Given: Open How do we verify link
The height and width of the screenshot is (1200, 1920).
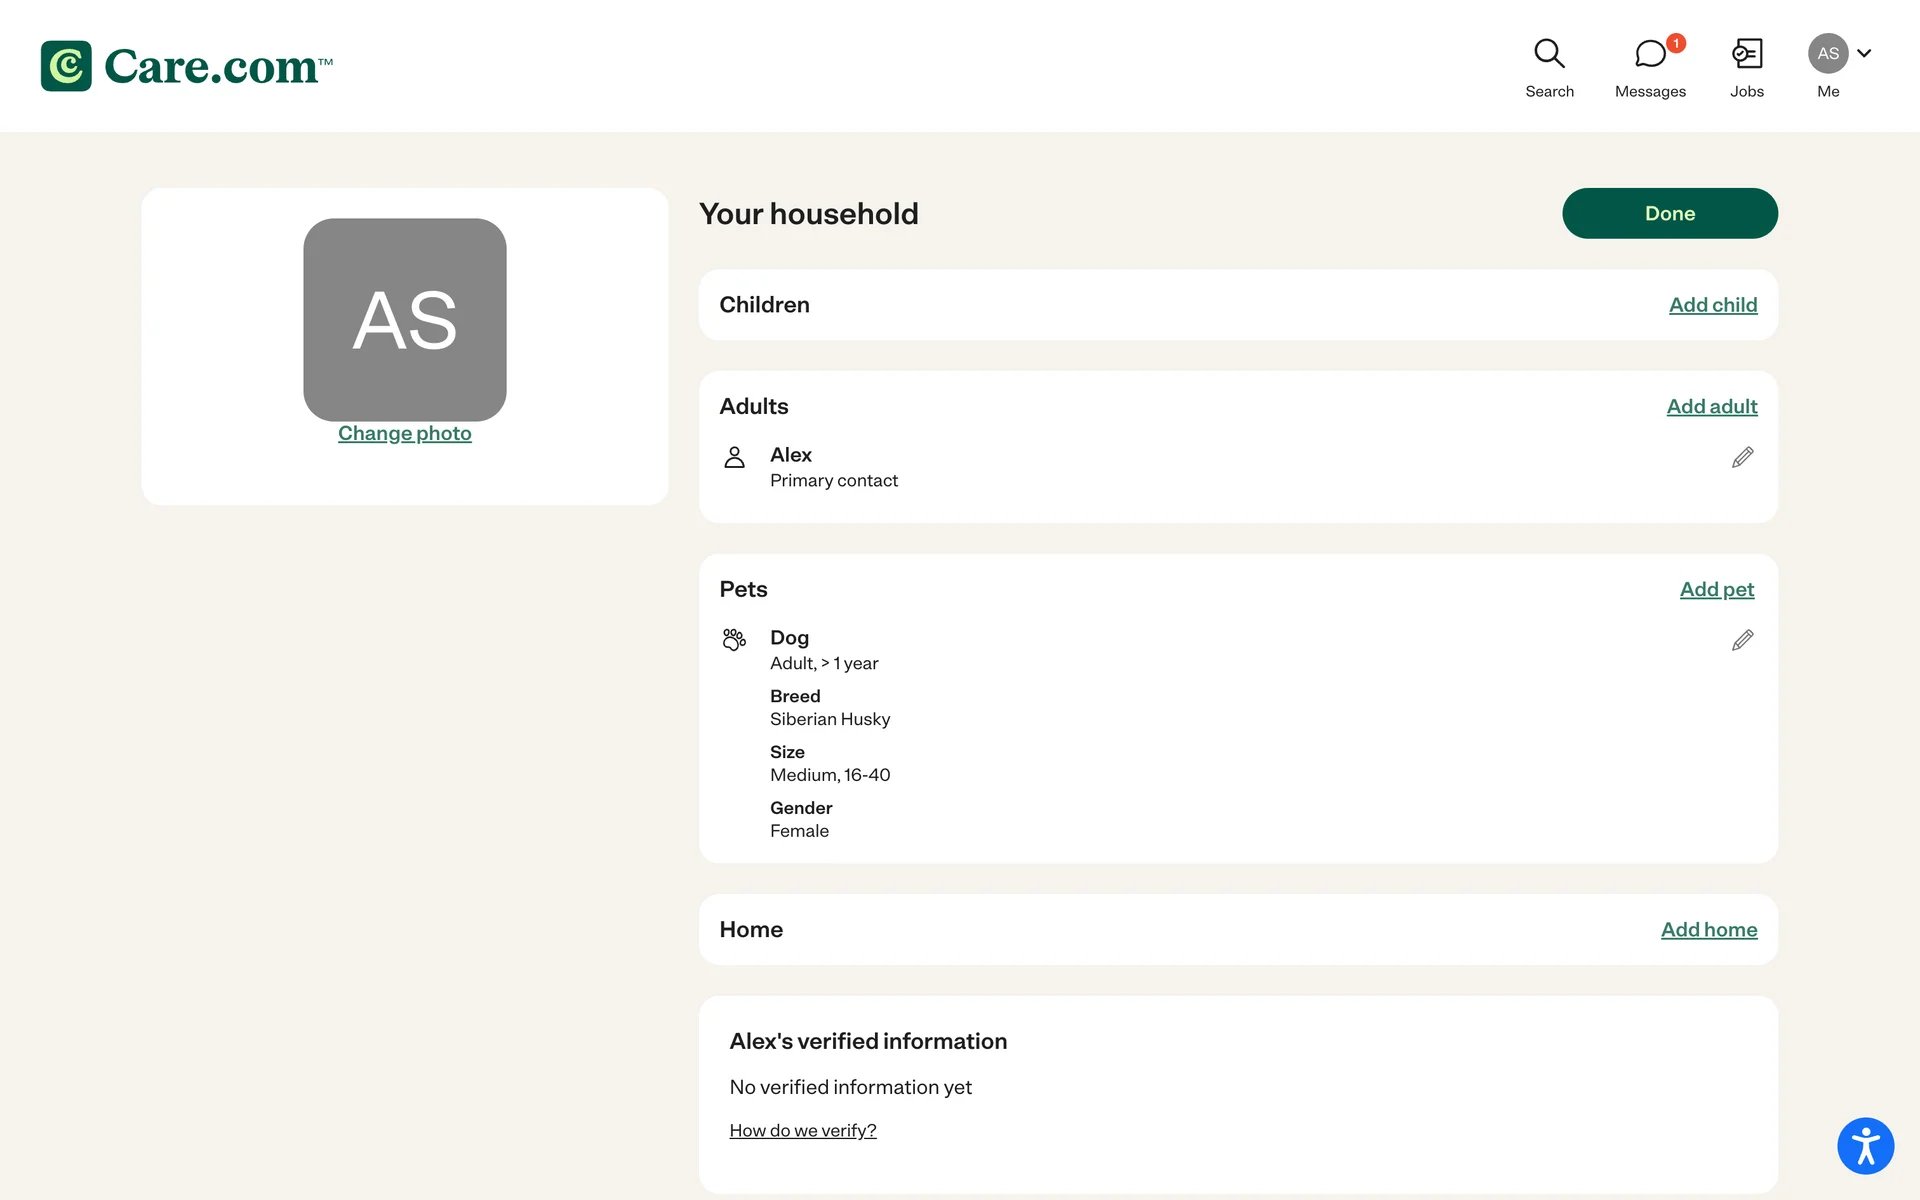Looking at the screenshot, I should 802,1131.
